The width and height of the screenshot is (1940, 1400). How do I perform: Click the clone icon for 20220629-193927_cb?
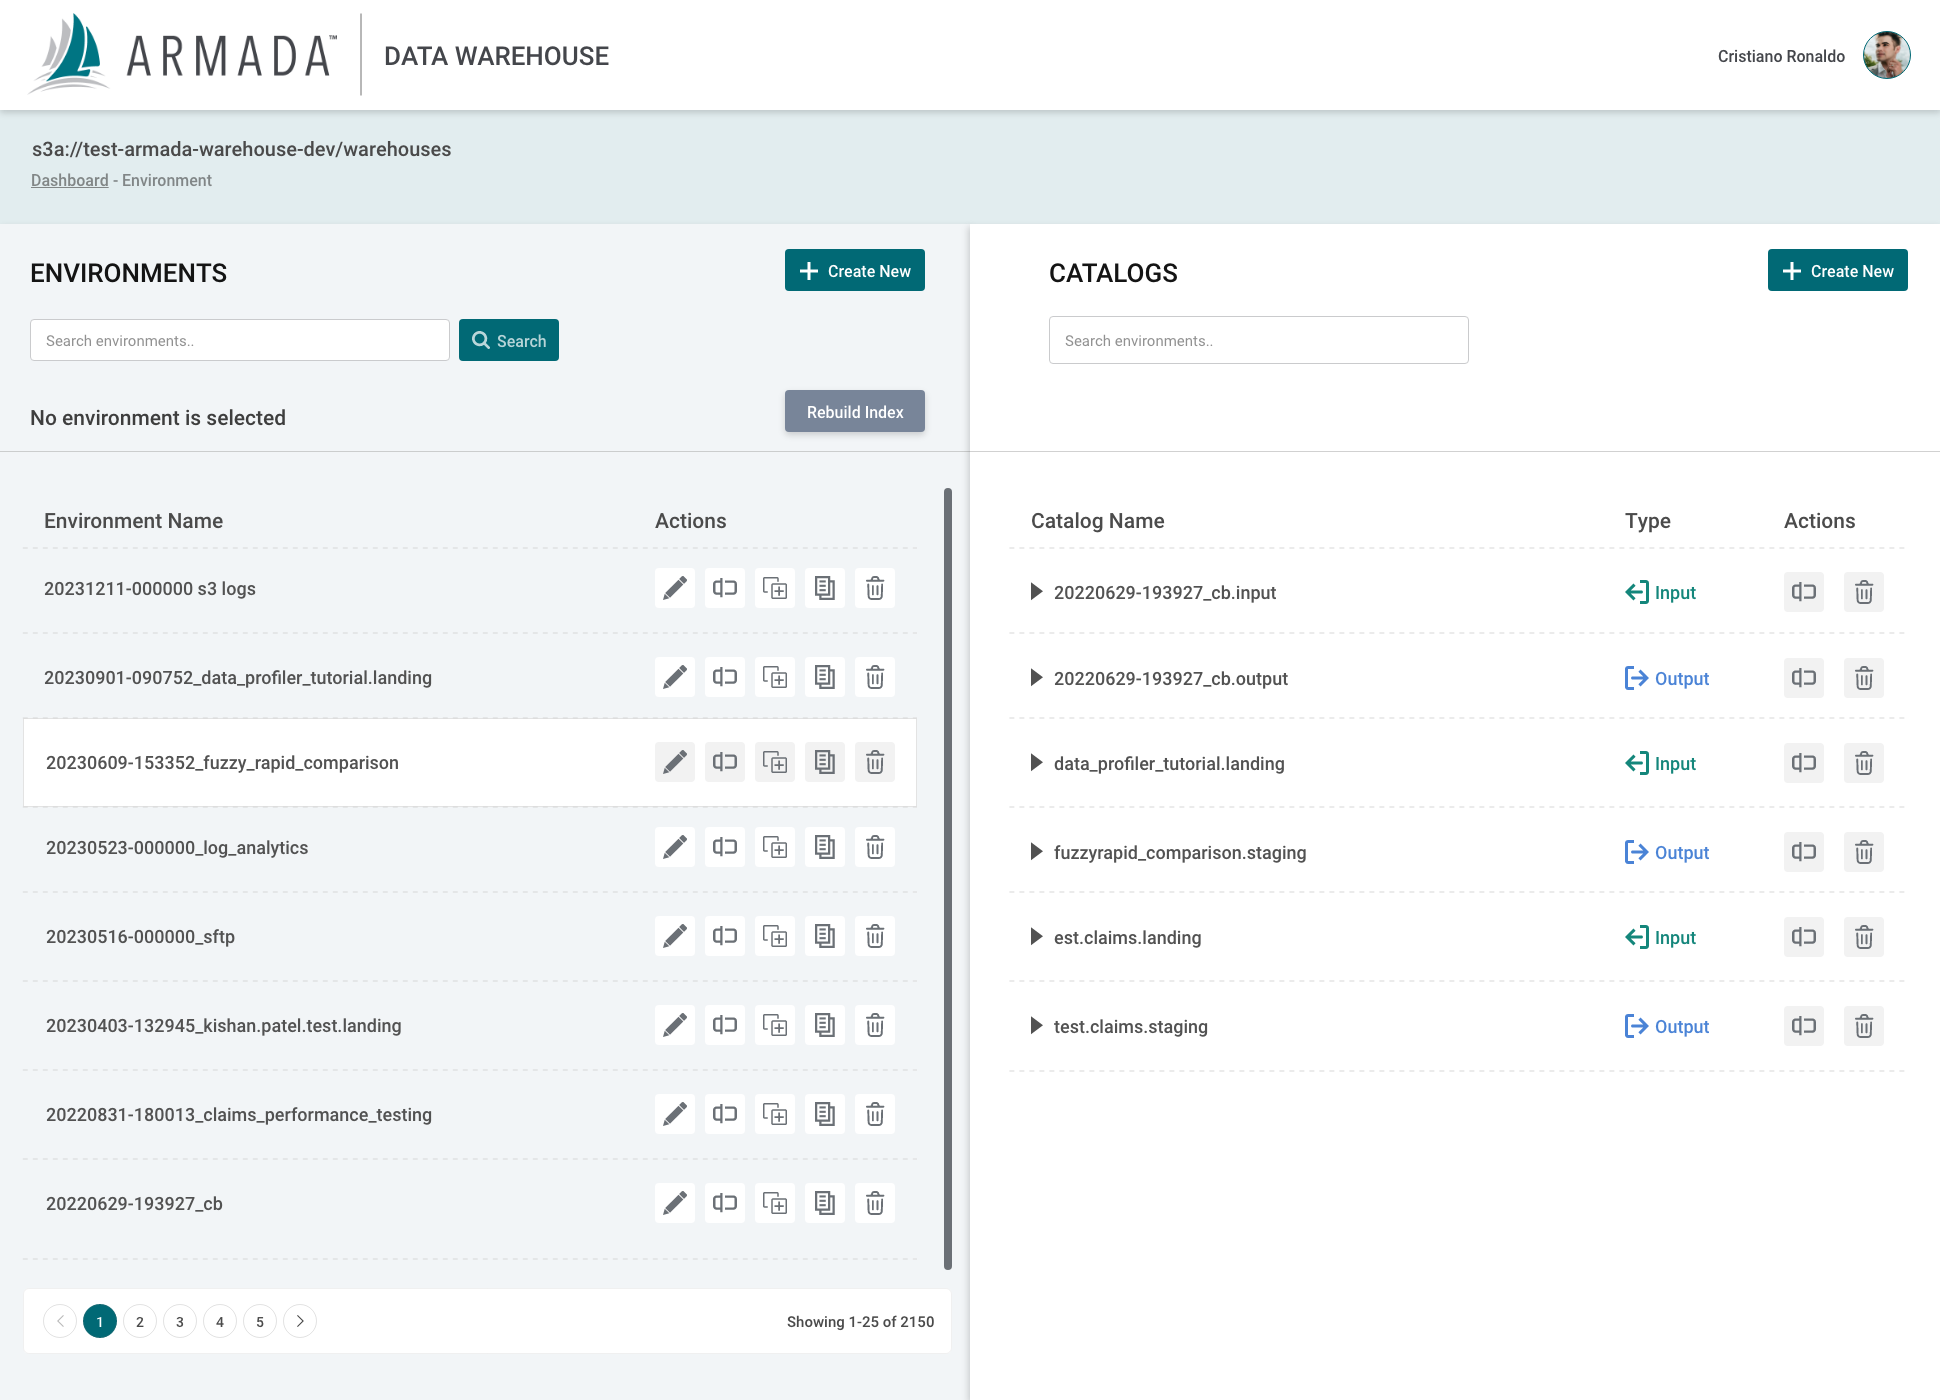pyautogui.click(x=773, y=1203)
